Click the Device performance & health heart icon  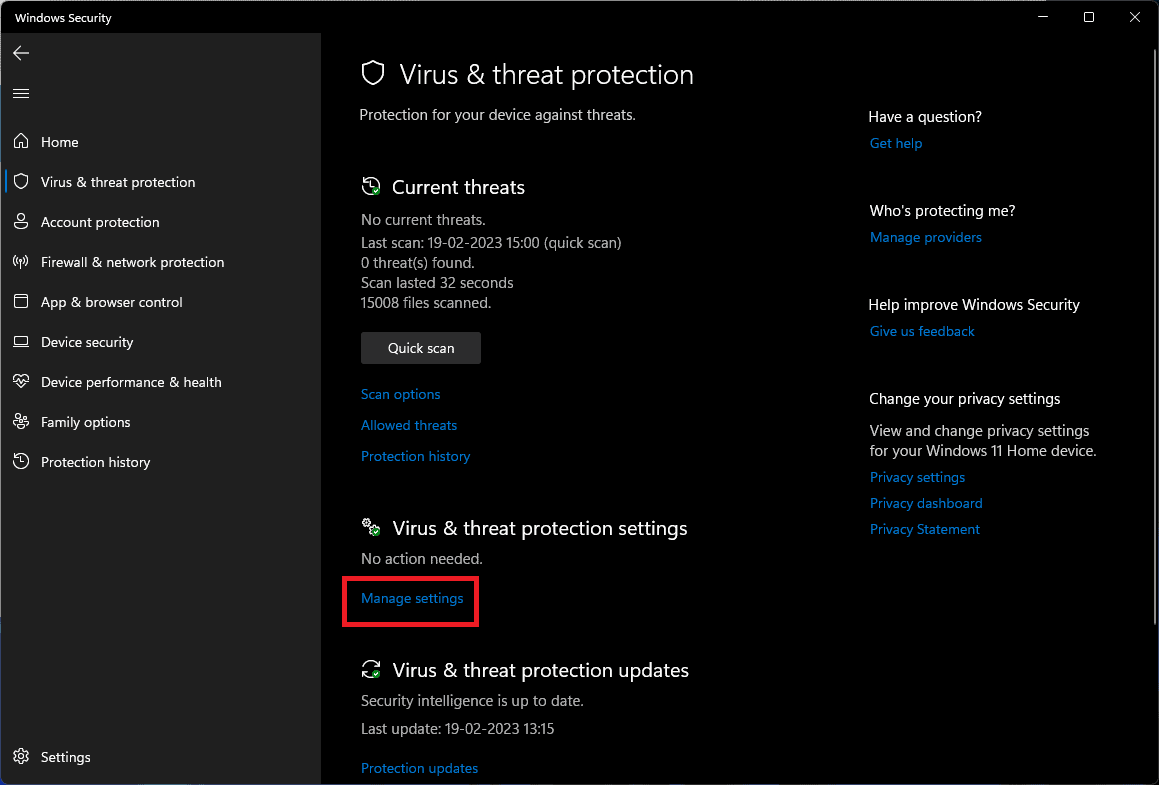coord(21,382)
